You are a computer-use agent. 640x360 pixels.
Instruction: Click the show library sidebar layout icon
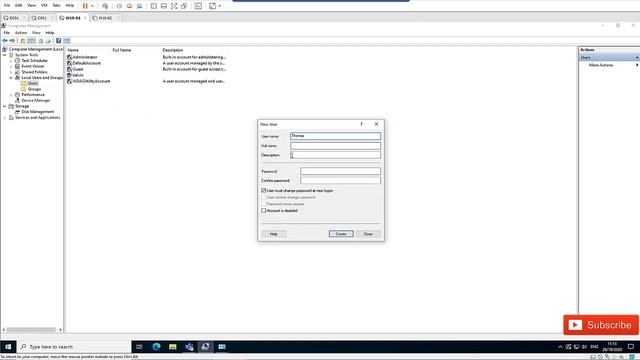153,6
